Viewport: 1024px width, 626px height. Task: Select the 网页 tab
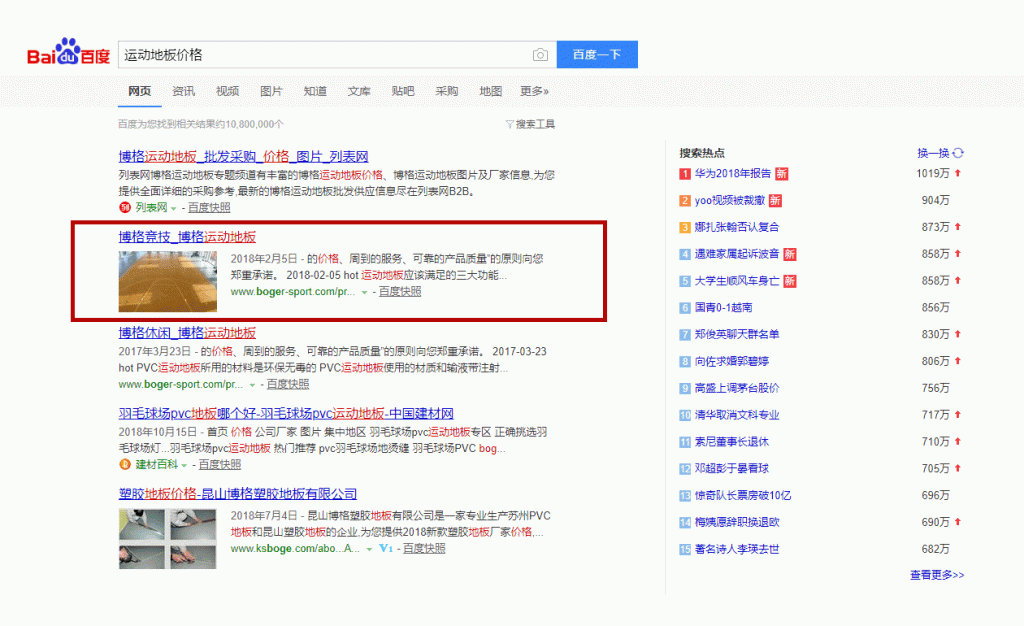tap(140, 91)
